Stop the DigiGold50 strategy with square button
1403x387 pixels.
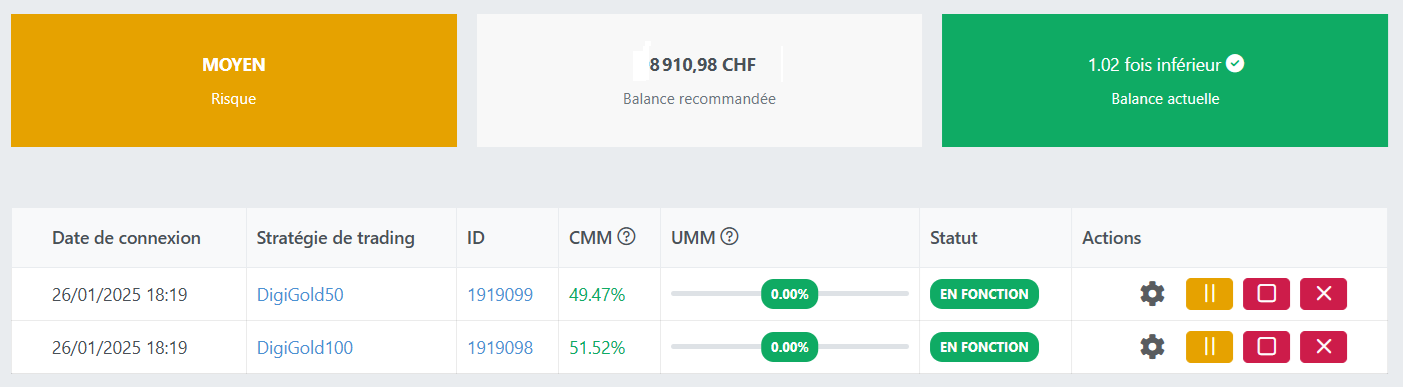(1266, 294)
